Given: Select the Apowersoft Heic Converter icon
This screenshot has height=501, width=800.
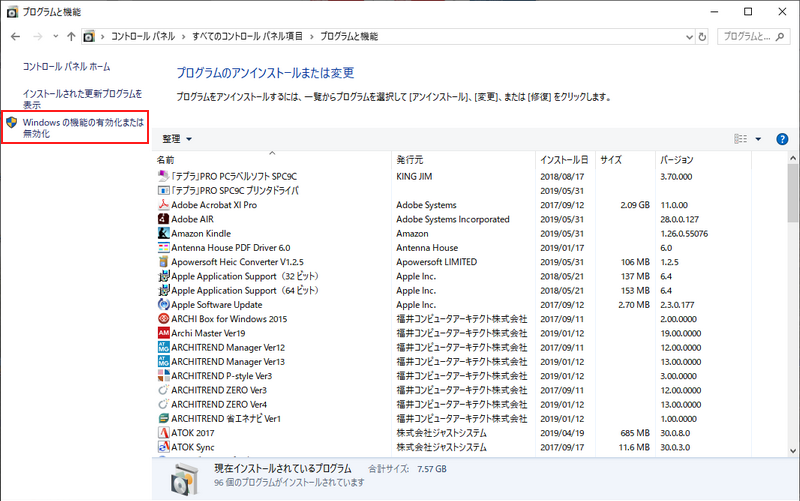Looking at the screenshot, I should [163, 262].
